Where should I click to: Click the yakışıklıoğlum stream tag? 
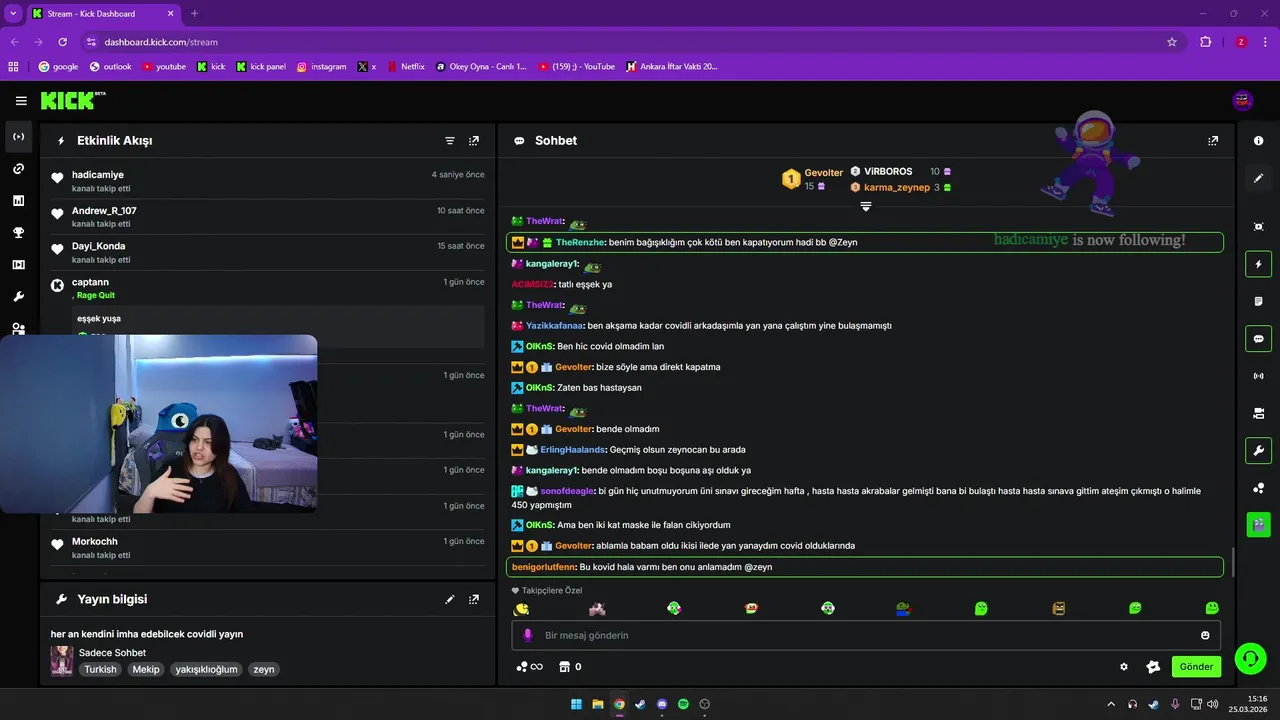coord(206,669)
